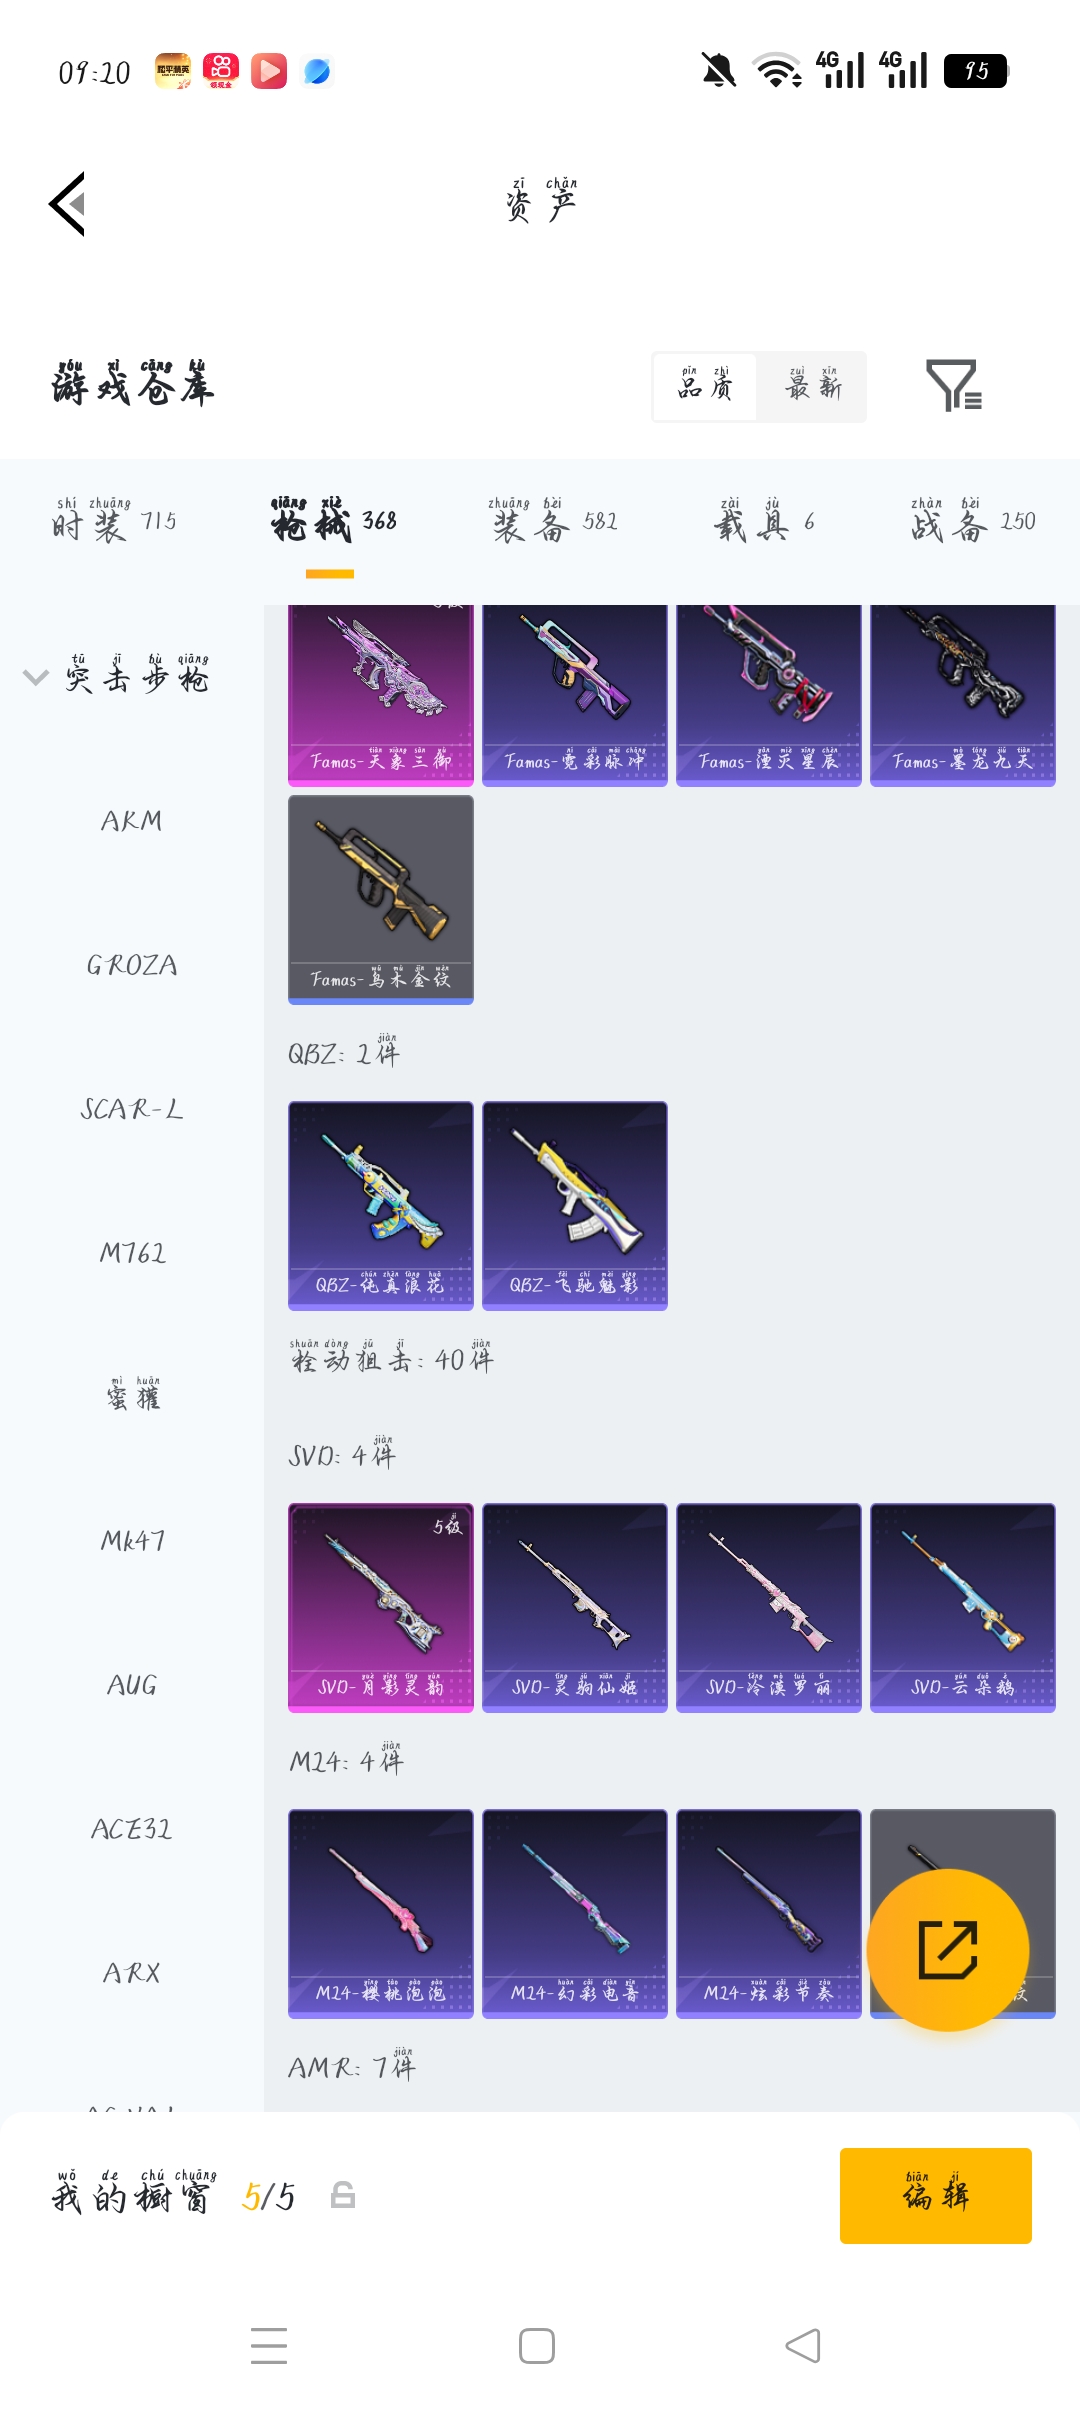Click the lock icon beside 5/5
Image resolution: width=1080 pixels, height=2412 pixels.
343,2195
